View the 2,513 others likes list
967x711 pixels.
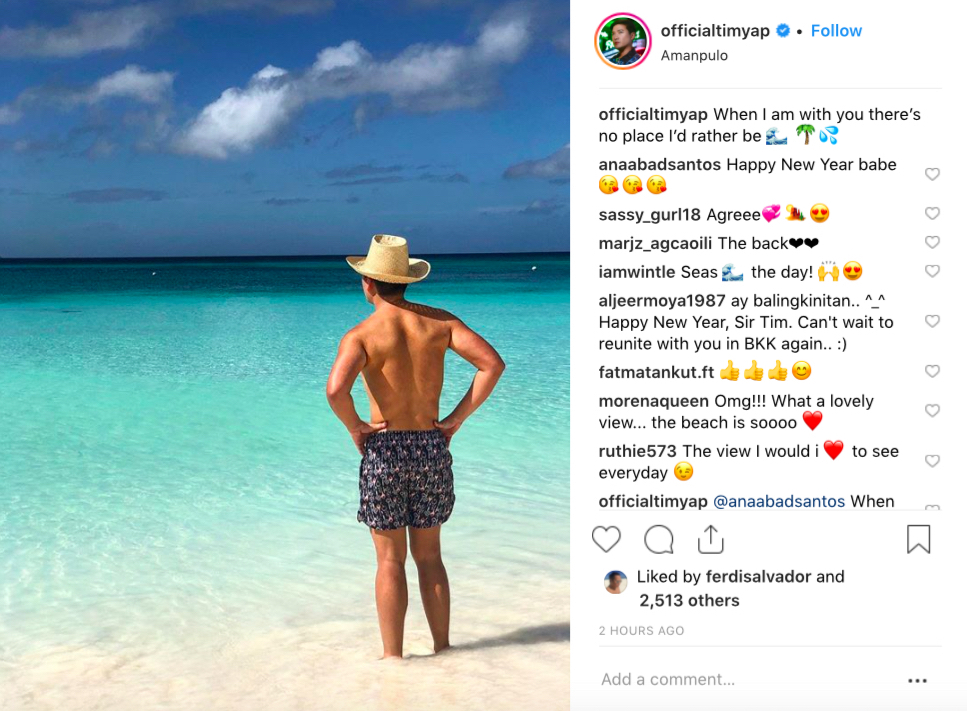coord(689,601)
